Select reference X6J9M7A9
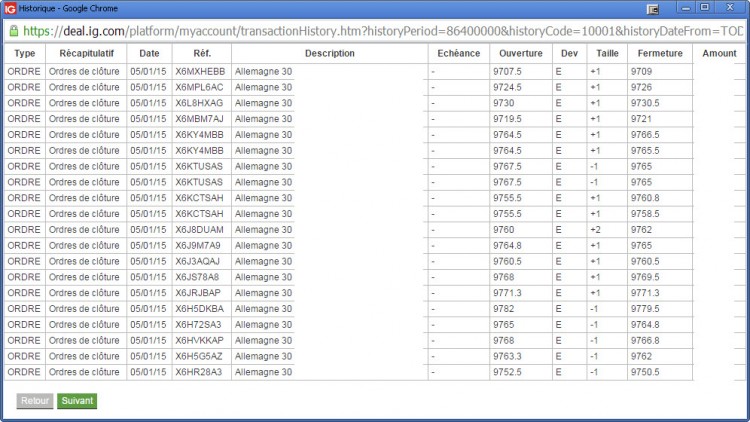The width and height of the screenshot is (750, 422). click(x=198, y=245)
